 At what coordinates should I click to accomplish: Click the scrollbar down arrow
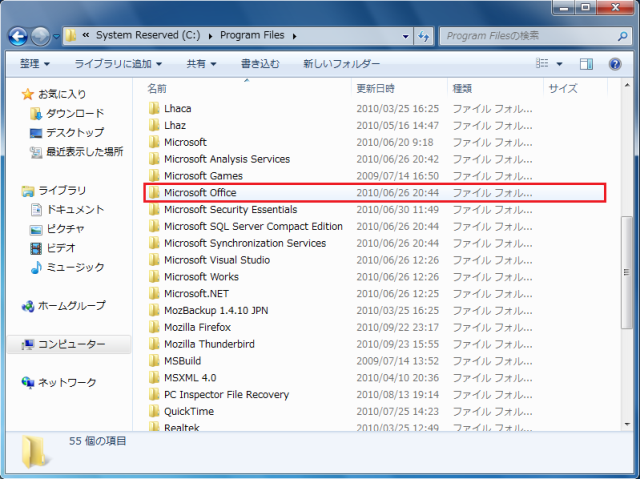(627, 425)
